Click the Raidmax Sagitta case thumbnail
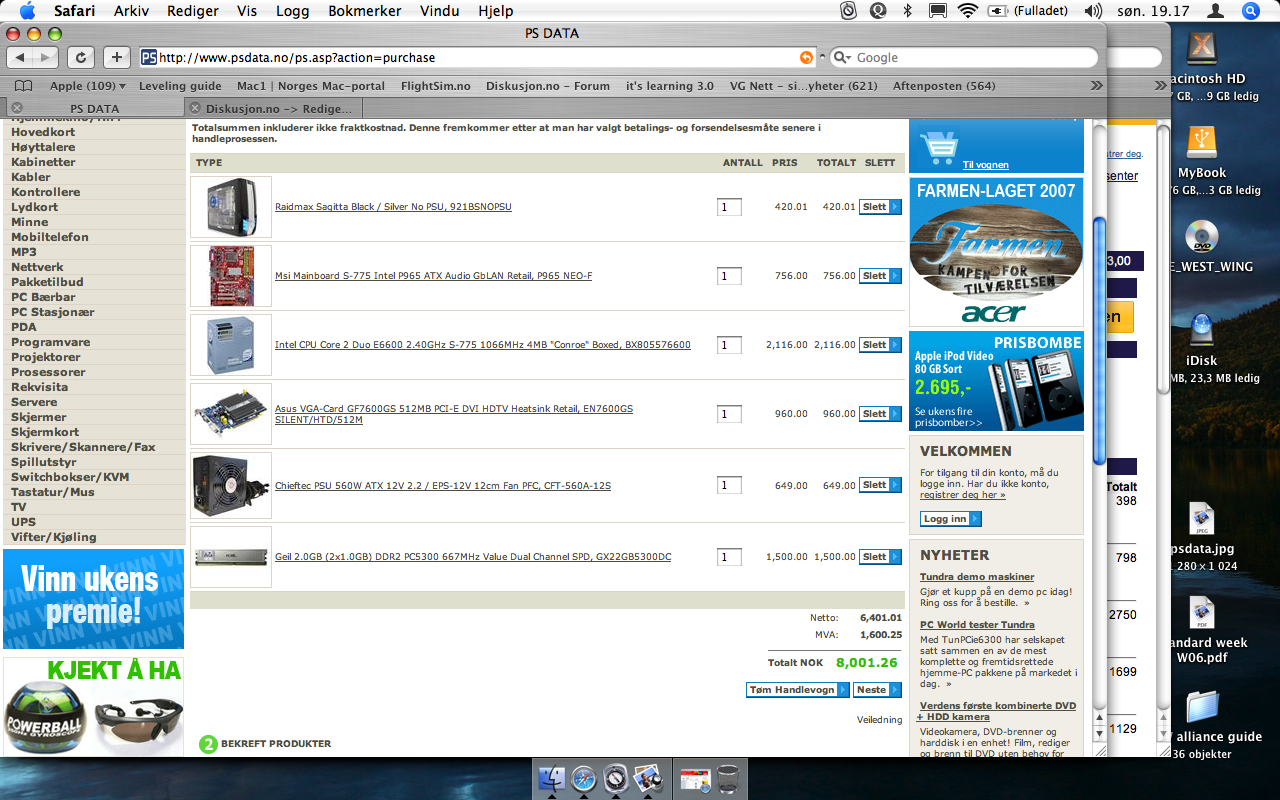1280x800 pixels. pyautogui.click(x=231, y=207)
